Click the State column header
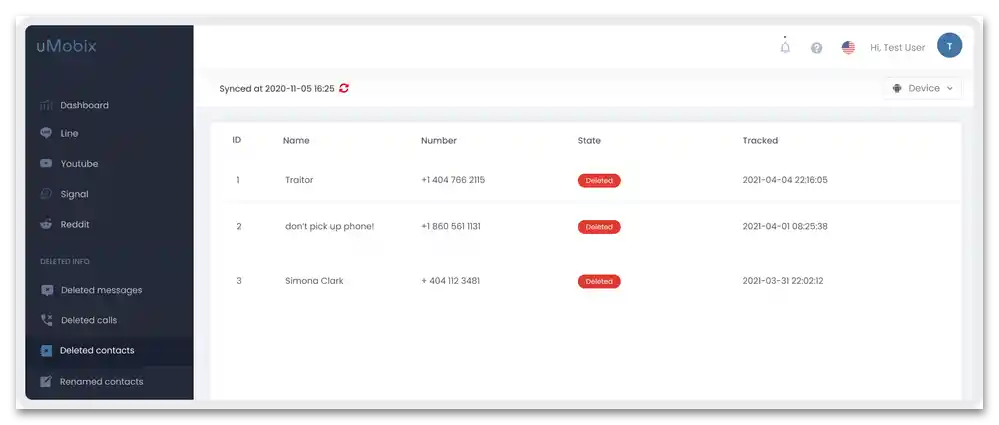This screenshot has height=425, width=999. point(589,140)
